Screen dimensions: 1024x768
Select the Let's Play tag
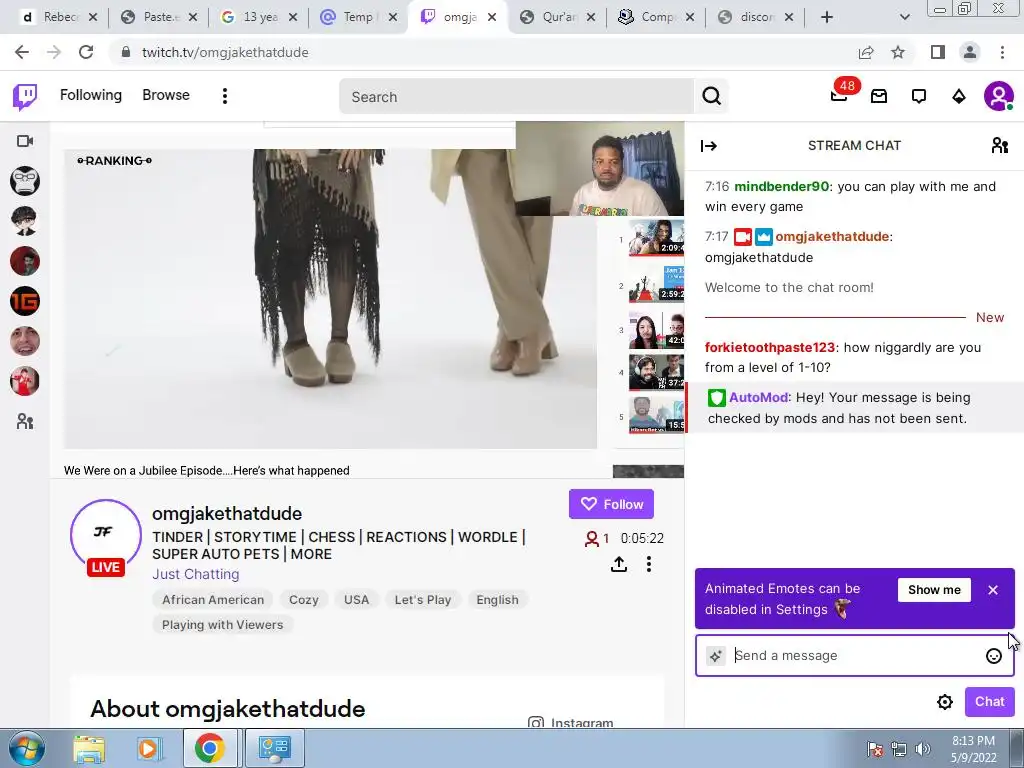[423, 600]
